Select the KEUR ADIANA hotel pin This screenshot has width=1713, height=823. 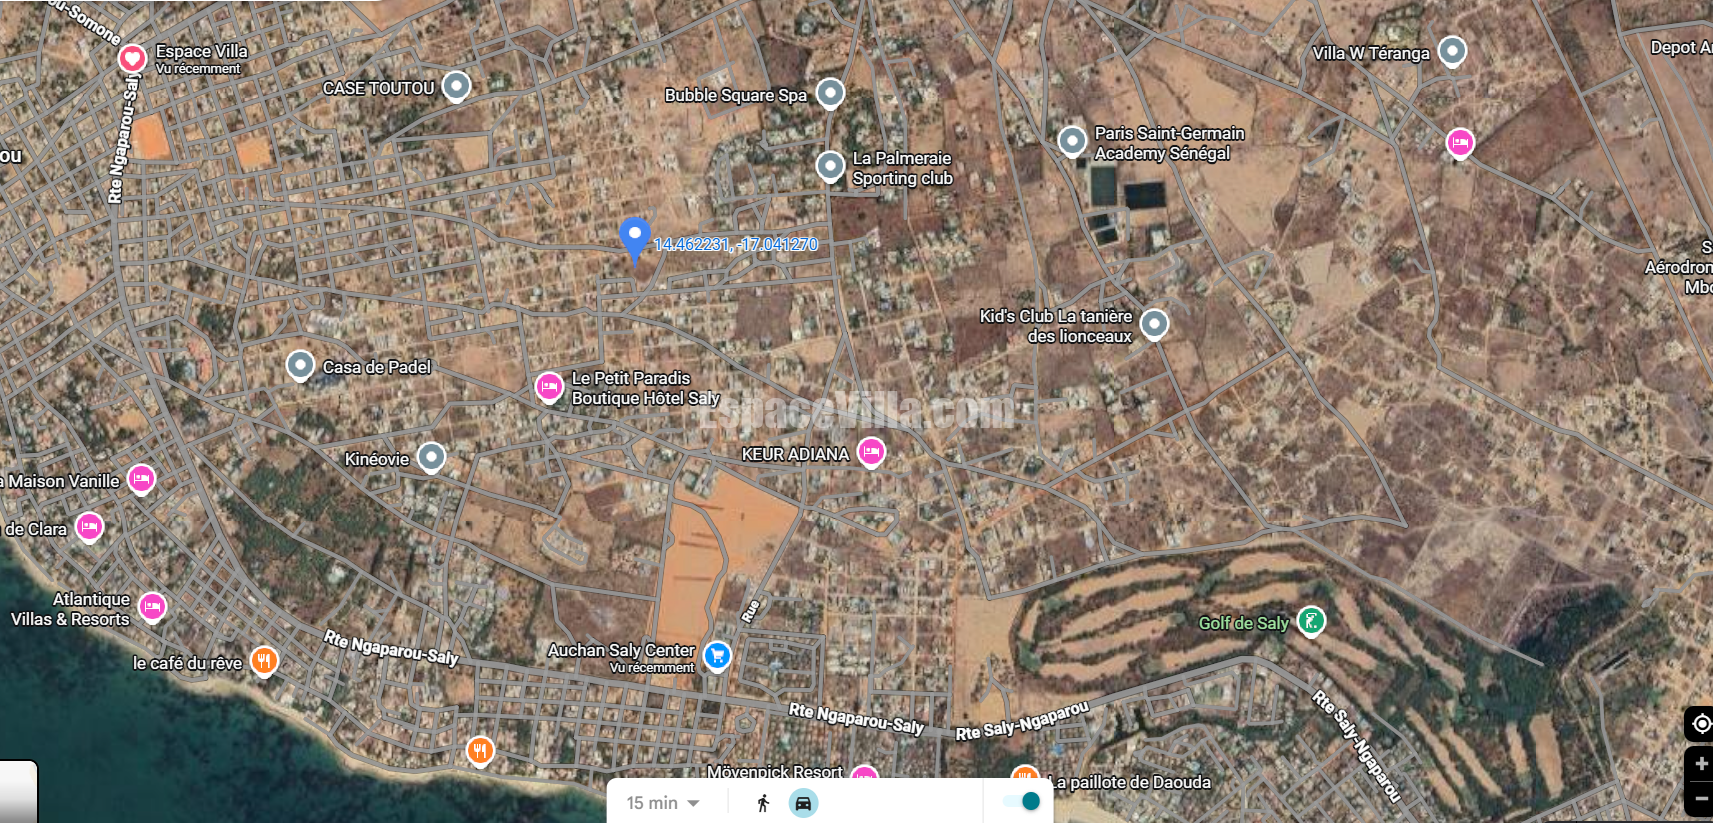click(x=871, y=453)
